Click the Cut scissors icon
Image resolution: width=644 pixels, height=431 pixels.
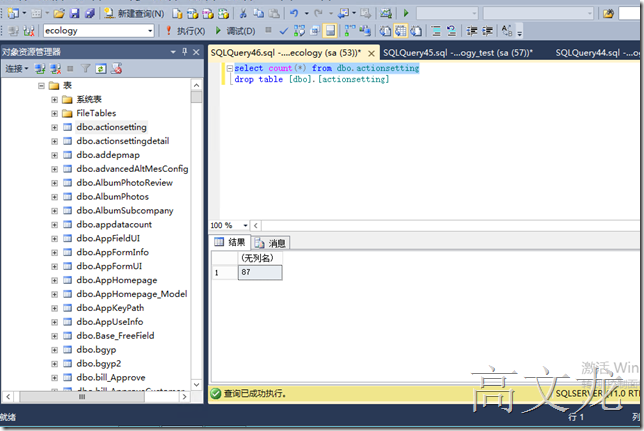tap(243, 14)
